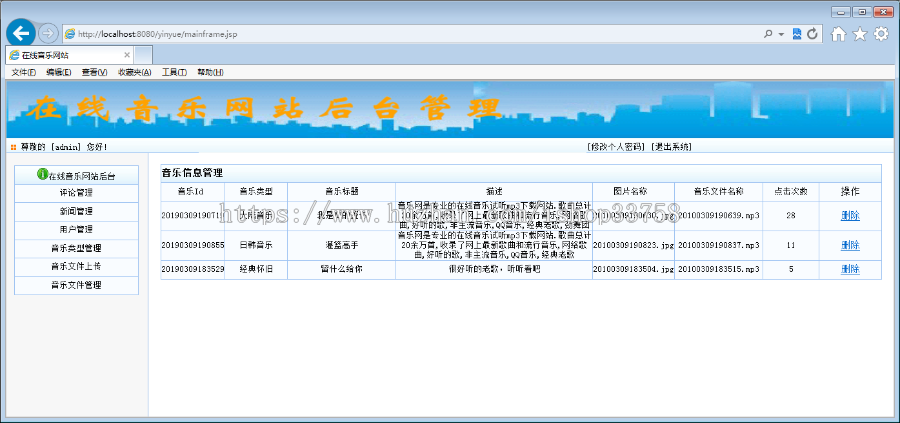
Task: Click the click count 11 cell
Action: pos(791,245)
